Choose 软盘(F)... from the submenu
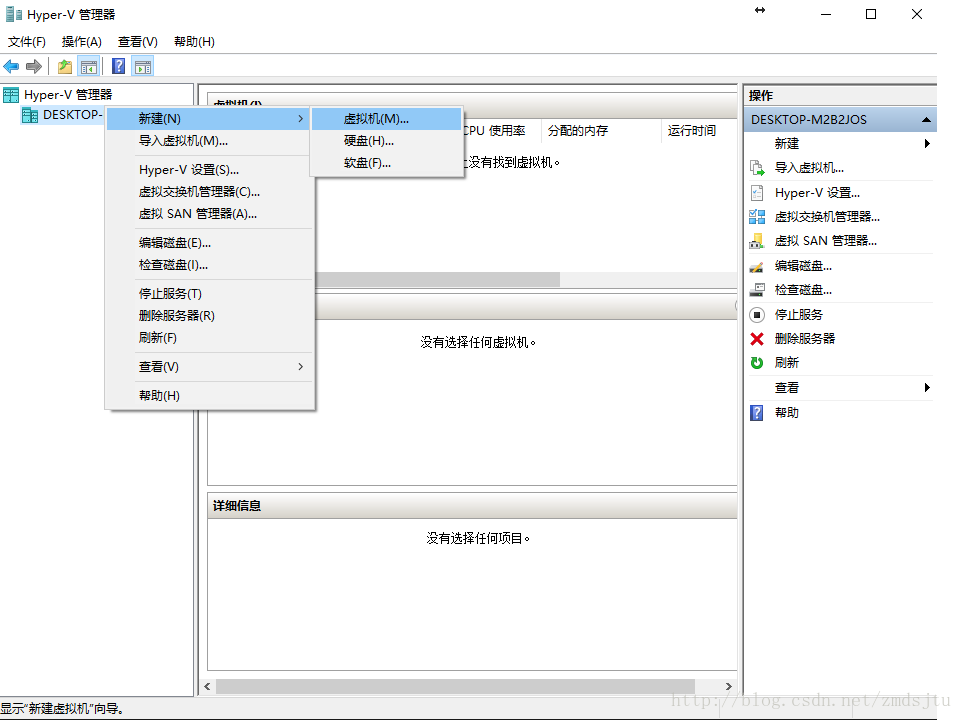 (387, 163)
